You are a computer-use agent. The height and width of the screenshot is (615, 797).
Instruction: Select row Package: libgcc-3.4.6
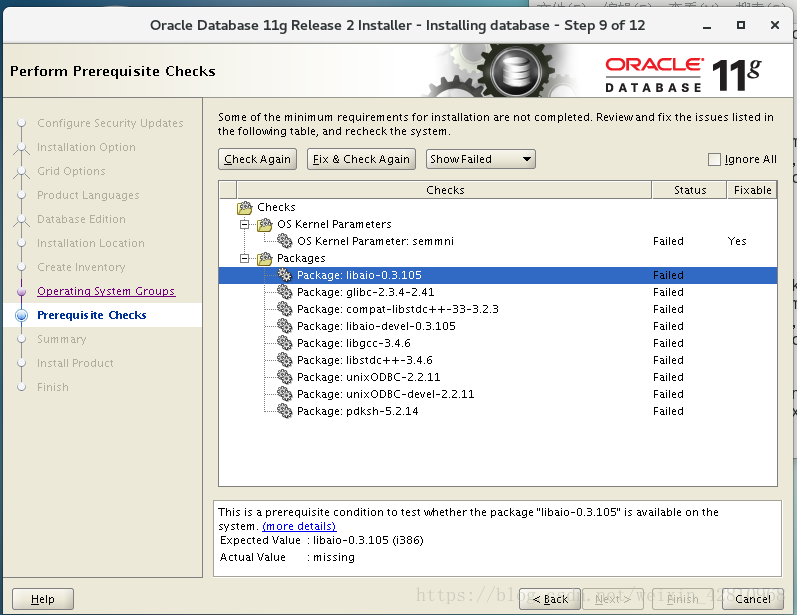coord(498,343)
